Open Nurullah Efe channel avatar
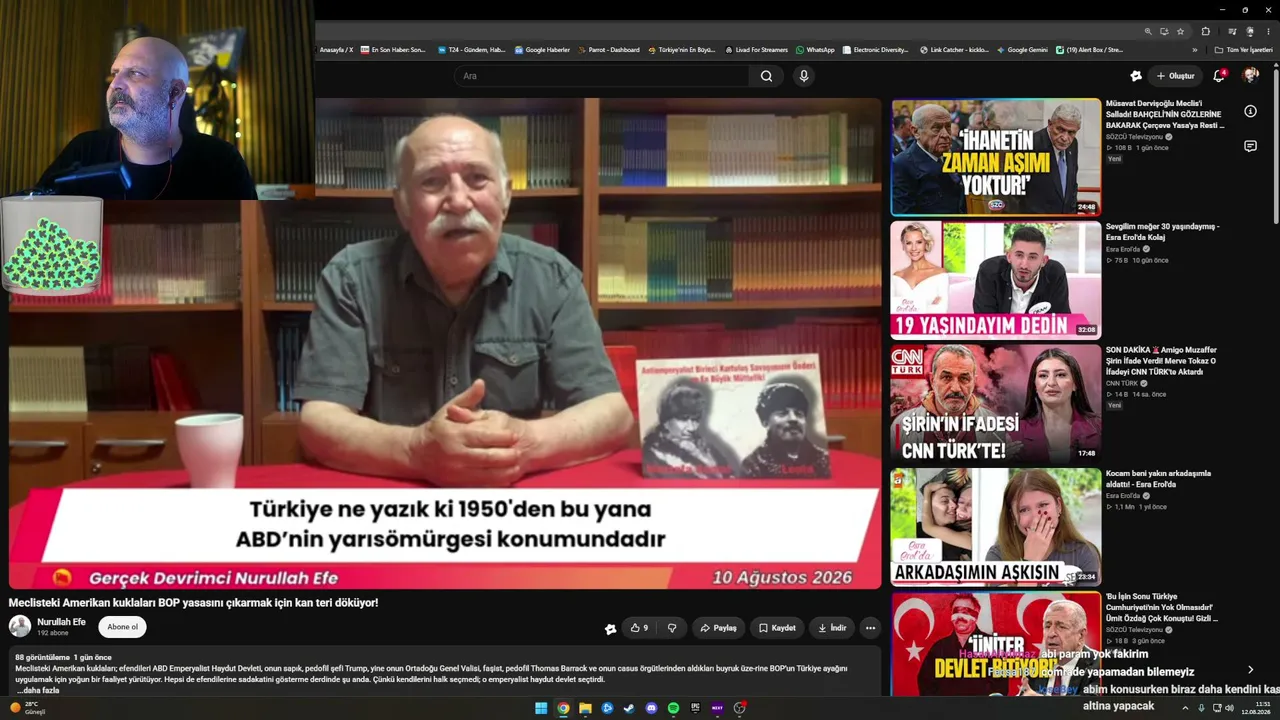Screen dimensions: 1280x720 point(20,627)
